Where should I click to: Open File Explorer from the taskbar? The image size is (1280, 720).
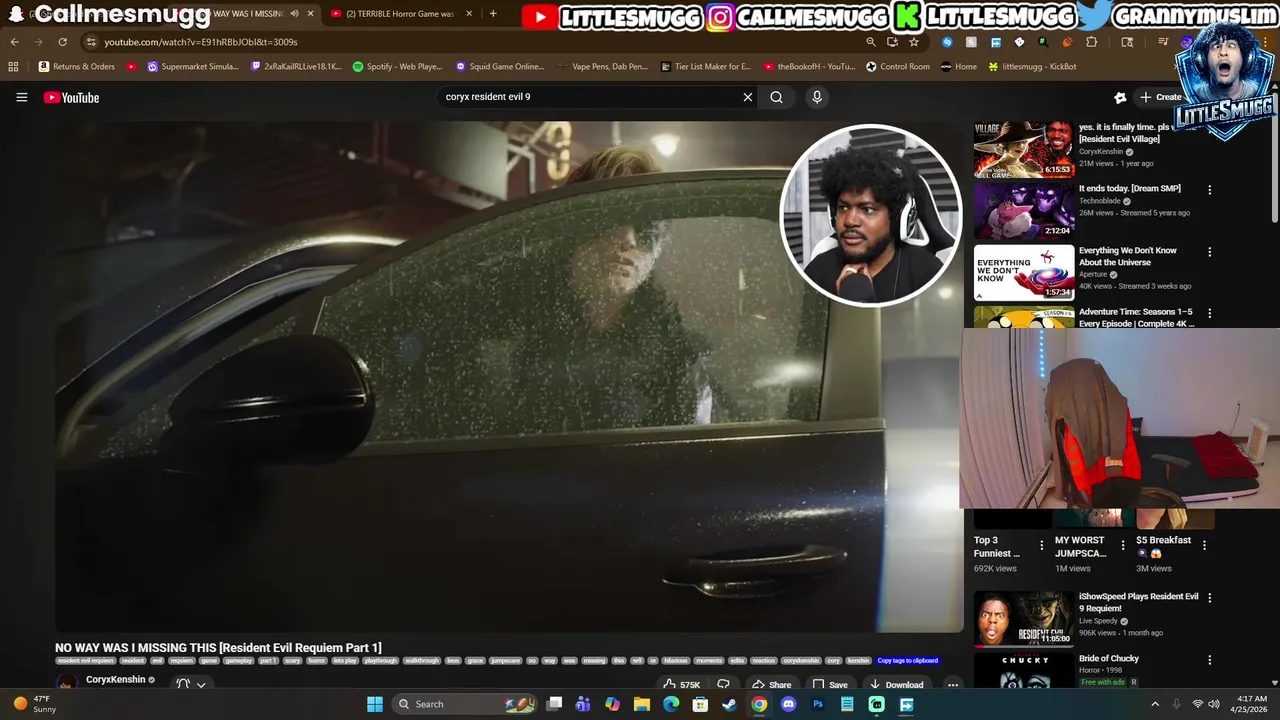click(x=642, y=704)
